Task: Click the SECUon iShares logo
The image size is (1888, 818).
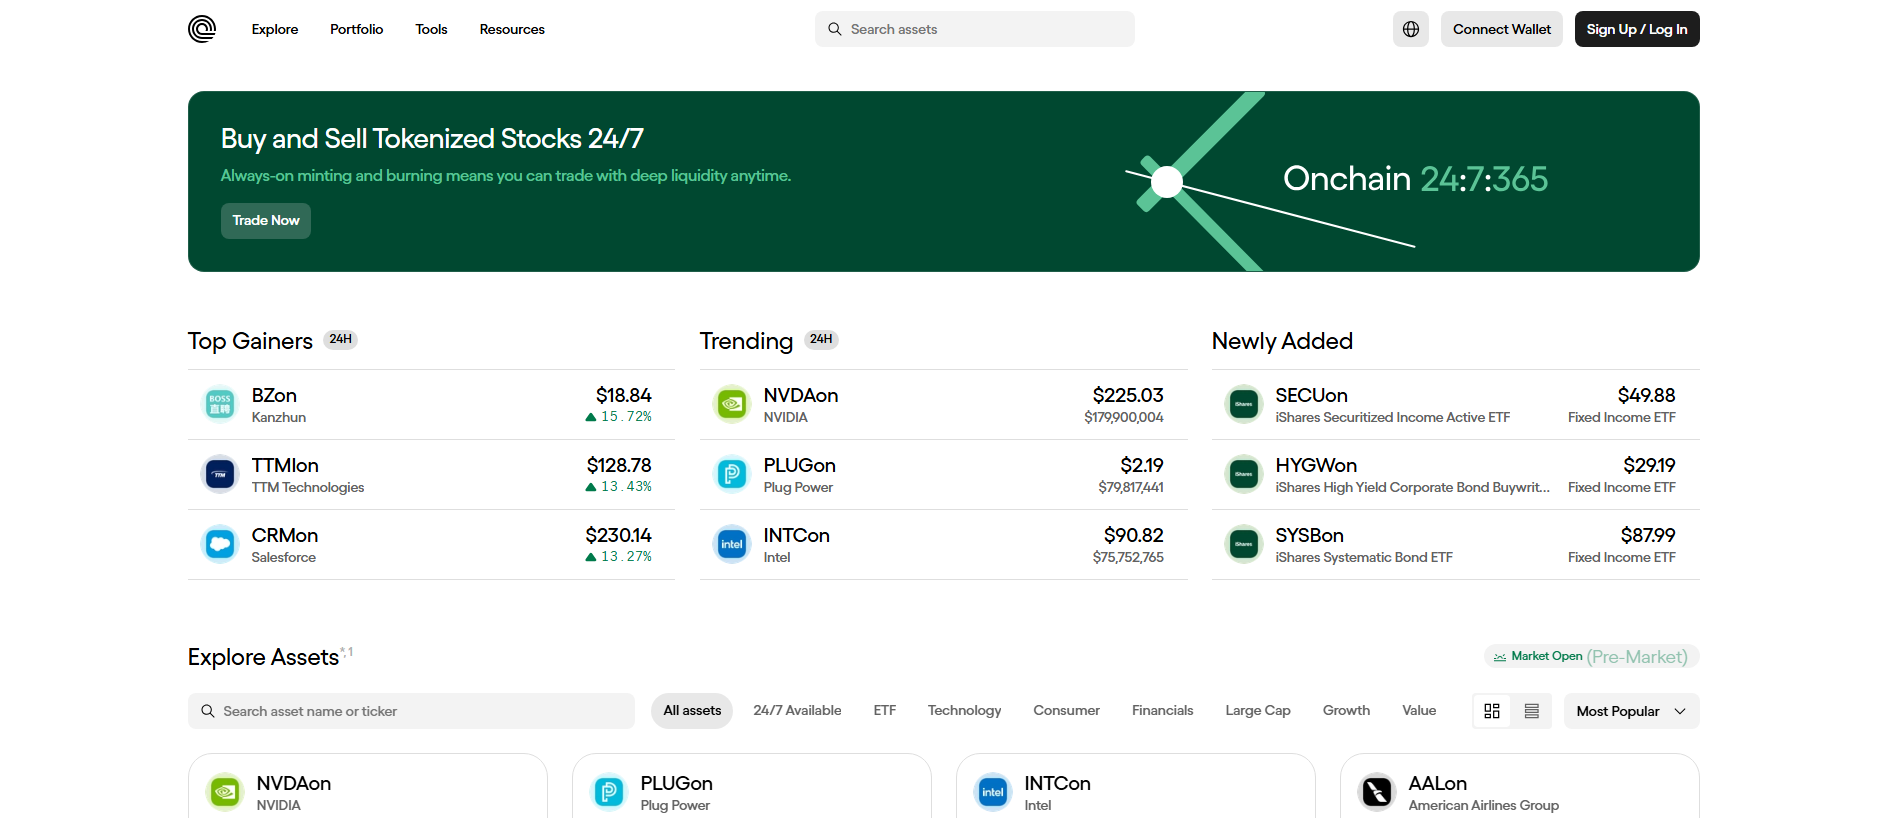Action: pos(1244,405)
